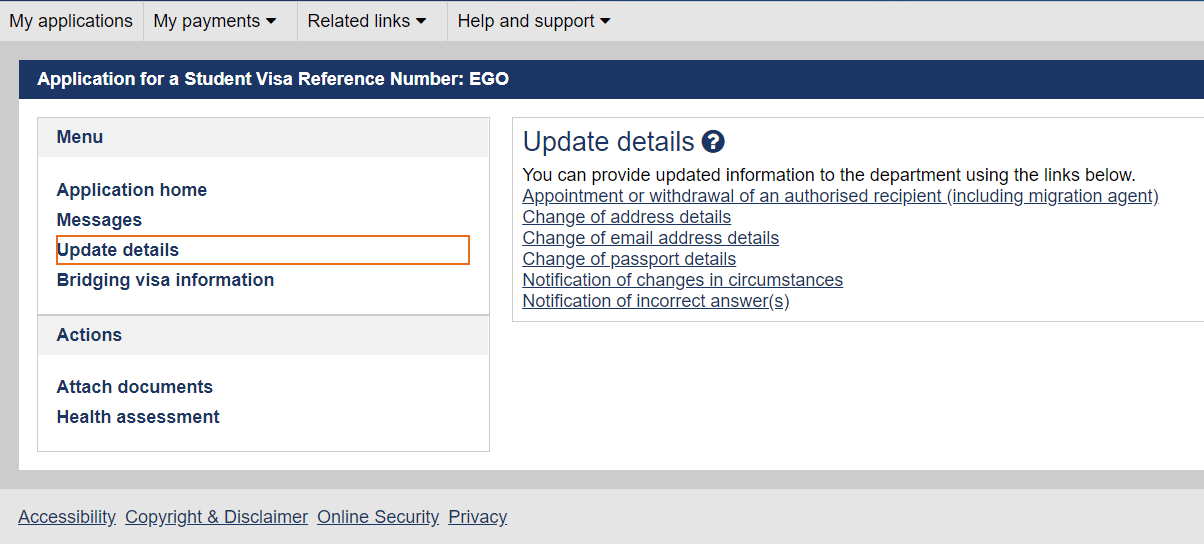Open Appointment or withdrawal of authorised recipient
Image resolution: width=1204 pixels, height=544 pixels.
840,196
